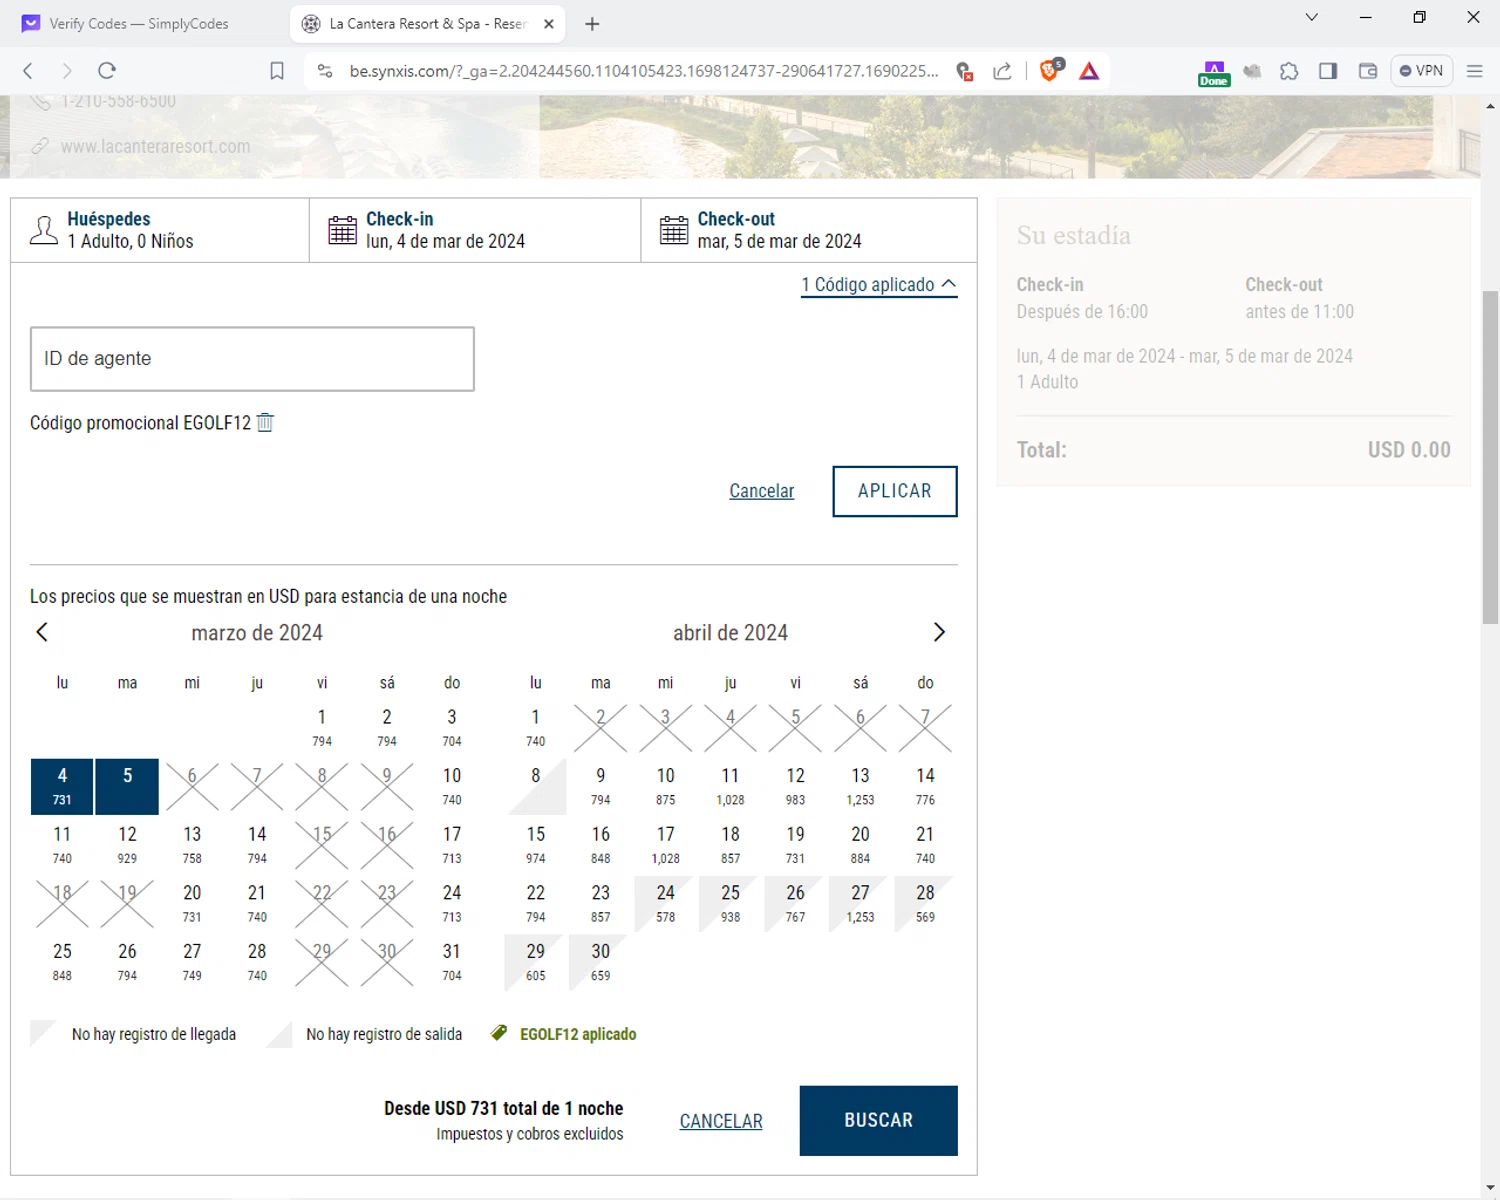Viewport: 1500px width, 1200px height.
Task: Go forward to the next page
Action: pyautogui.click(x=67, y=71)
